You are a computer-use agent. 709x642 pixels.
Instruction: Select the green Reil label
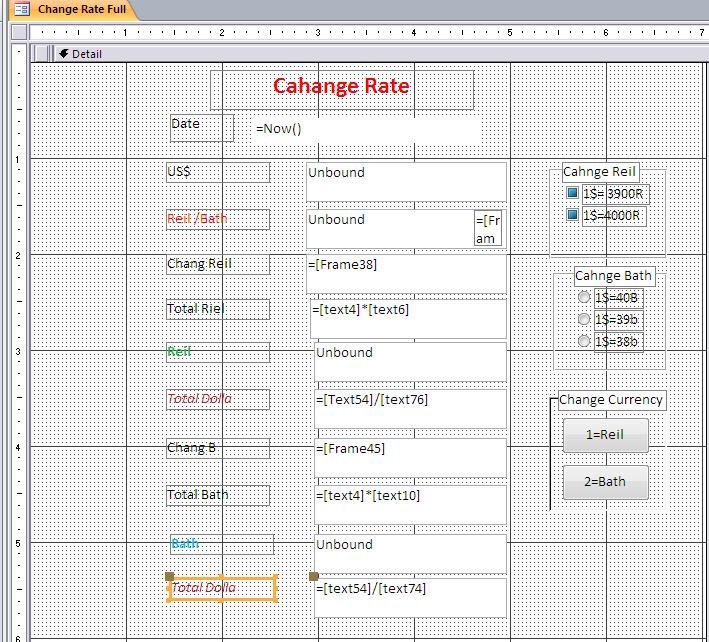(218, 352)
